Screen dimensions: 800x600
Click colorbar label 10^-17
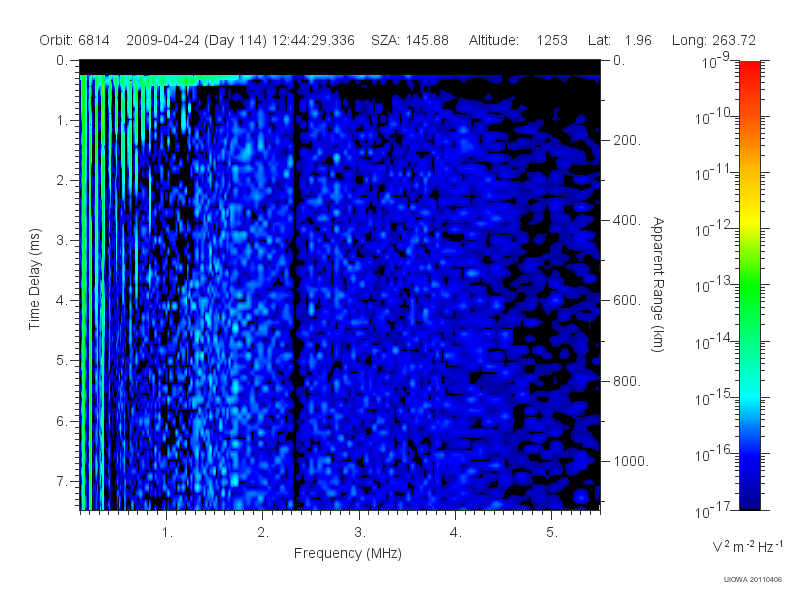[713, 510]
